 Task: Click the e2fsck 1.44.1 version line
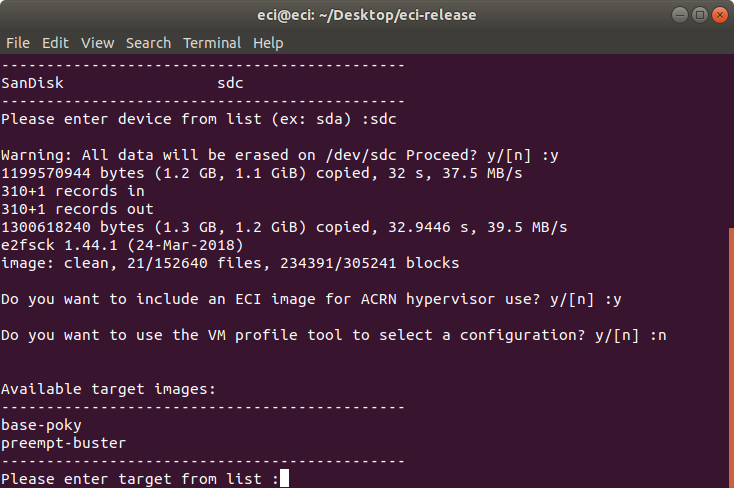(x=122, y=245)
